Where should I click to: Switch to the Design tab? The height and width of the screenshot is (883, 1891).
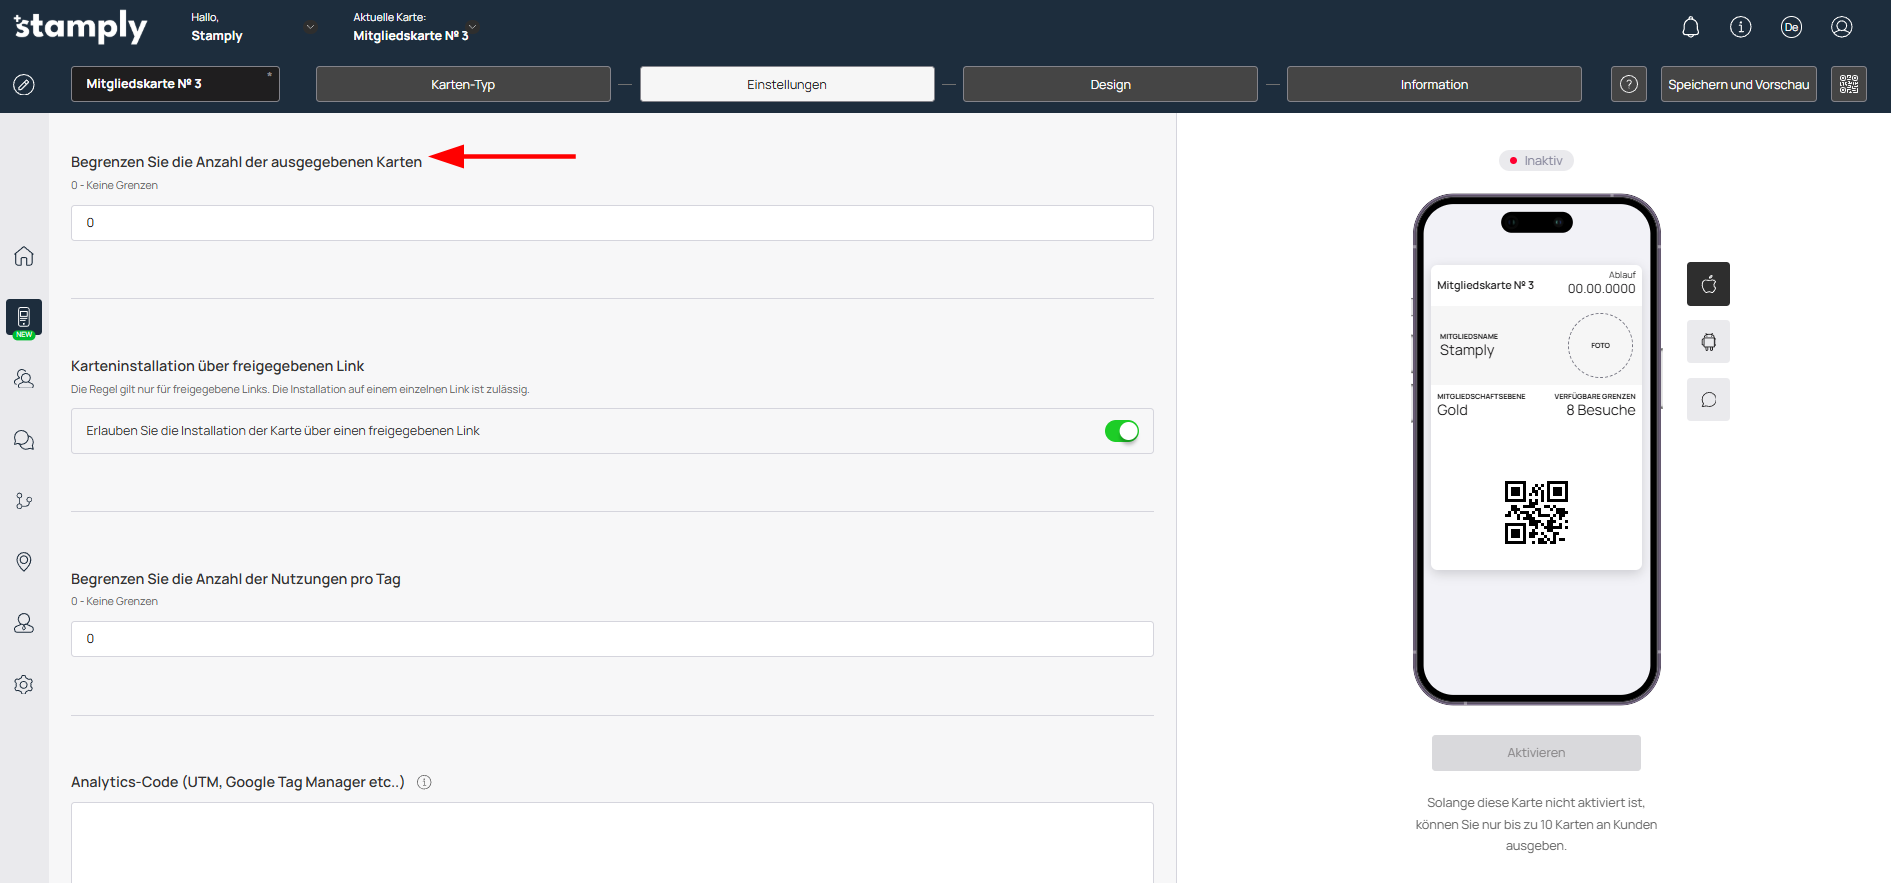point(1110,84)
